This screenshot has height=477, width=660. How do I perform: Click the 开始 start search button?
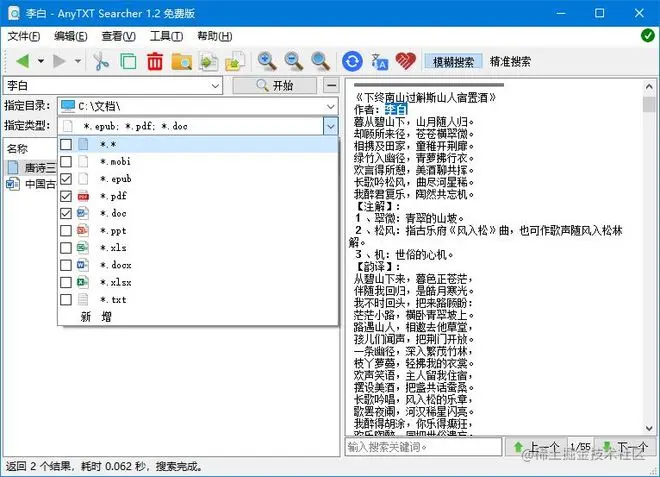tap(274, 86)
